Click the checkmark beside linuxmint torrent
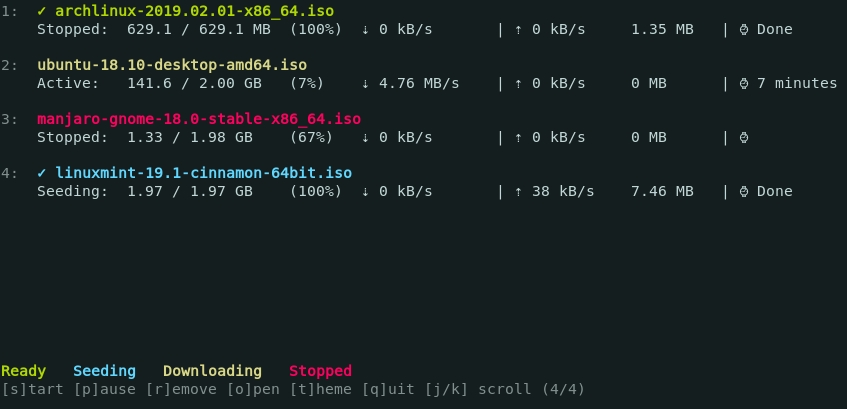Viewport: 847px width, 409px height. pos(42,173)
